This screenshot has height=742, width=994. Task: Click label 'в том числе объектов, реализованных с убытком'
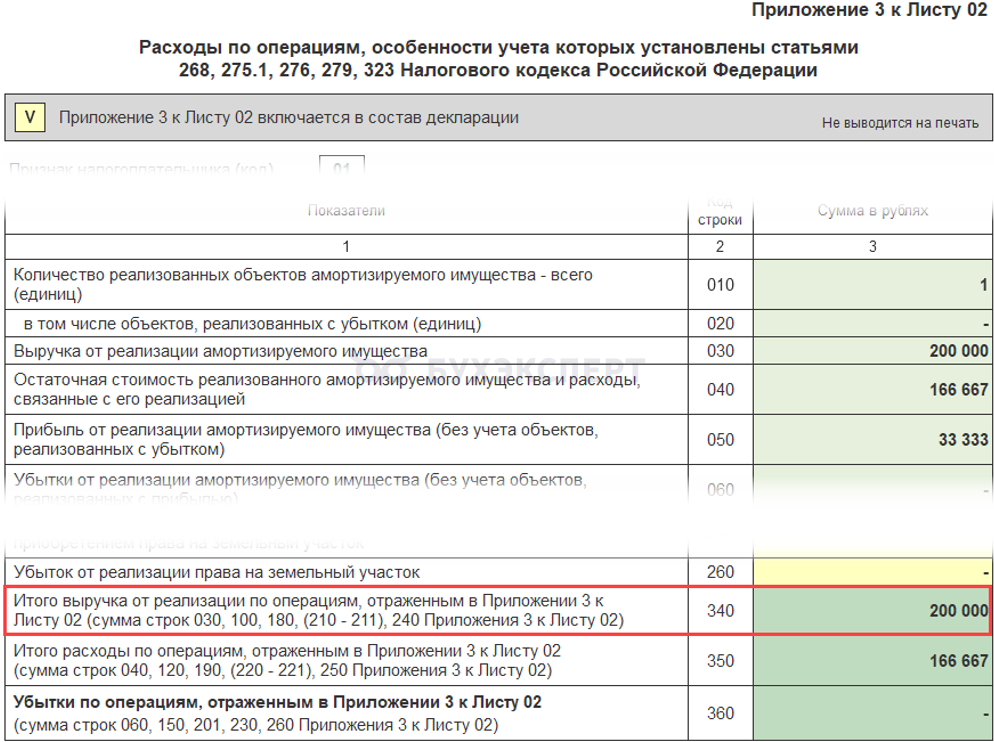pyautogui.click(x=252, y=324)
